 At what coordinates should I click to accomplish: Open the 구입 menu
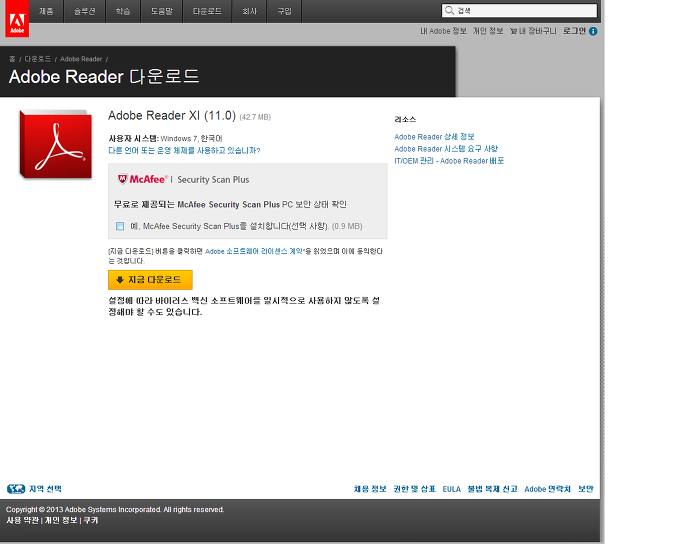284,11
